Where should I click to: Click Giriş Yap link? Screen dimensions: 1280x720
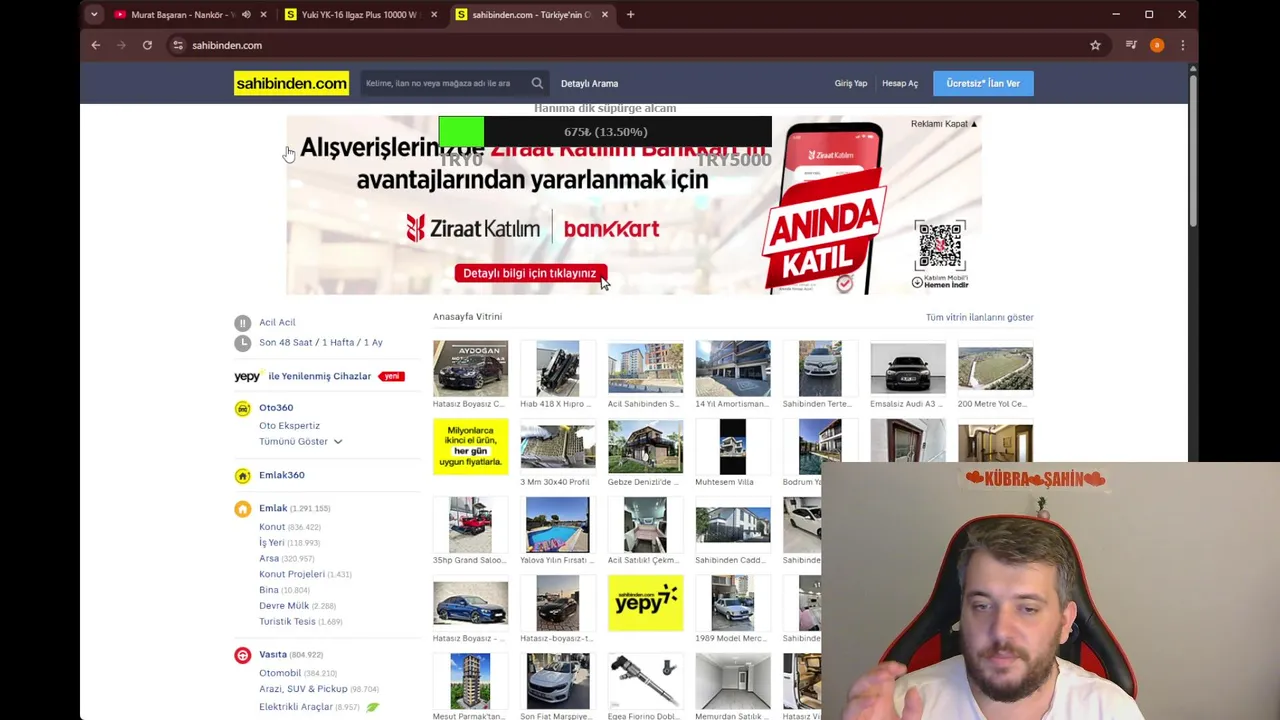851,84
